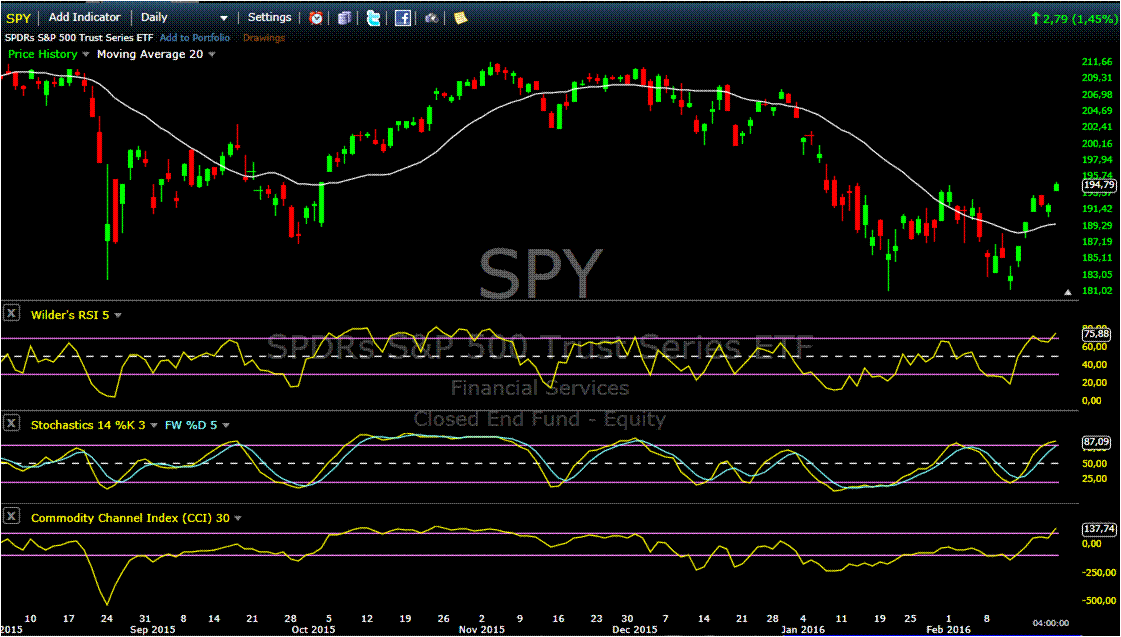The height and width of the screenshot is (637, 1121).
Task: Click the CCI value tag 137,74
Action: pyautogui.click(x=1100, y=529)
